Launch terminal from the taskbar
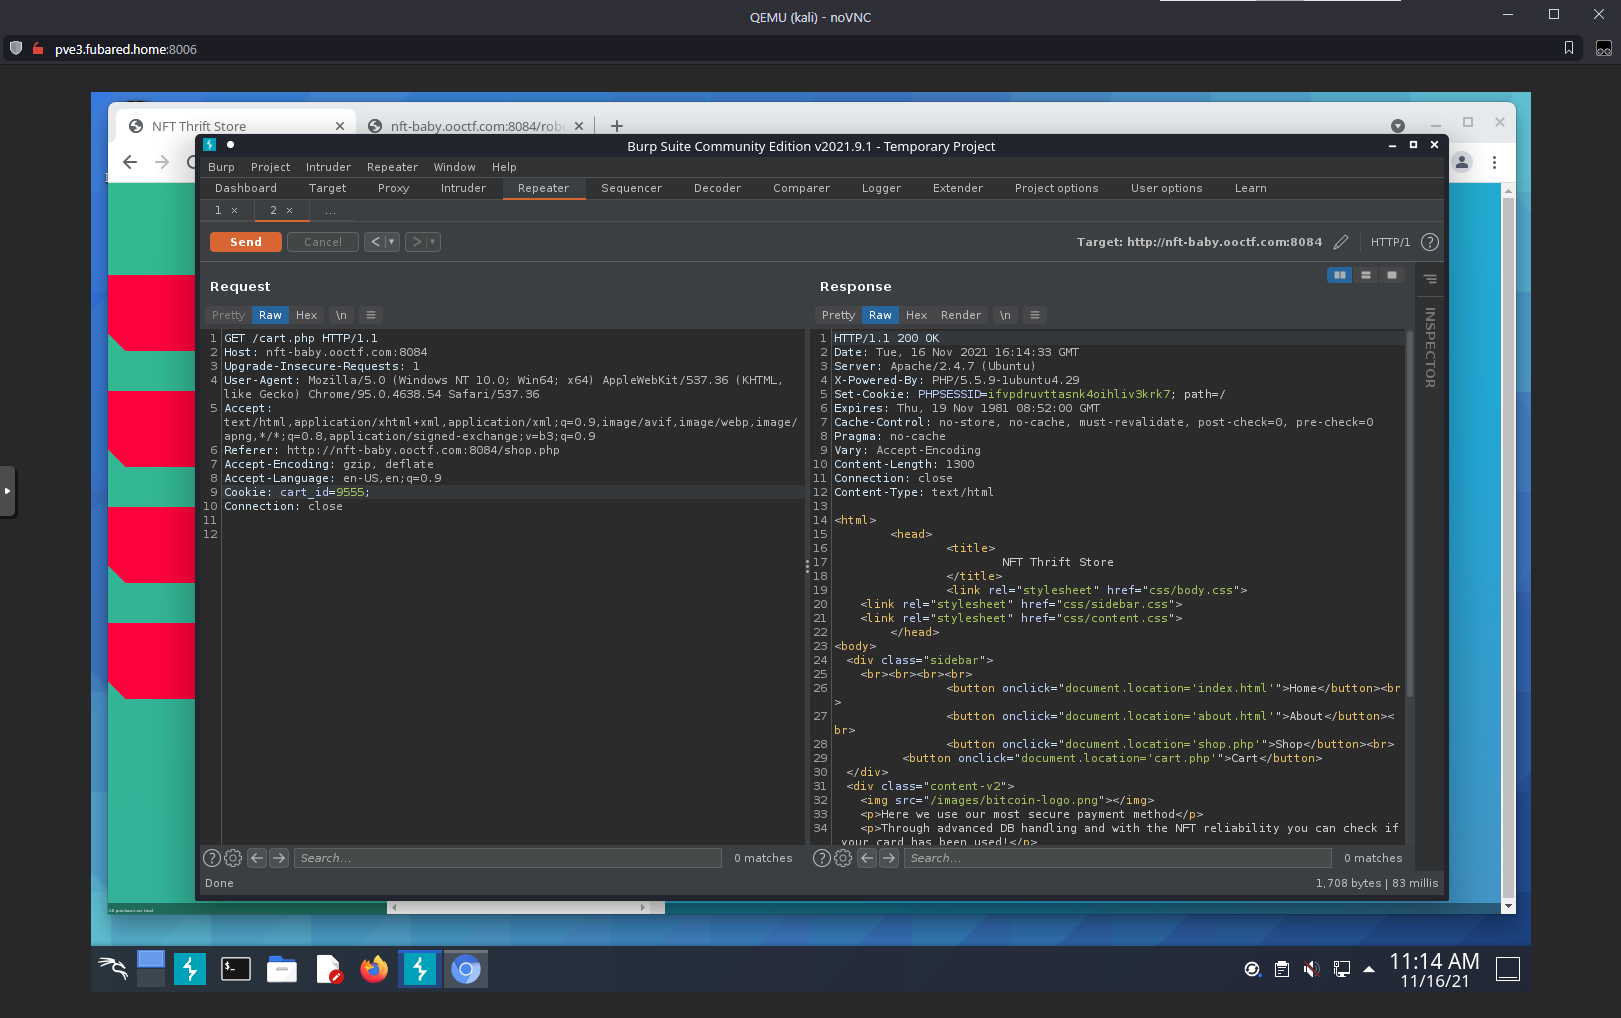The width and height of the screenshot is (1621, 1018). [x=236, y=968]
